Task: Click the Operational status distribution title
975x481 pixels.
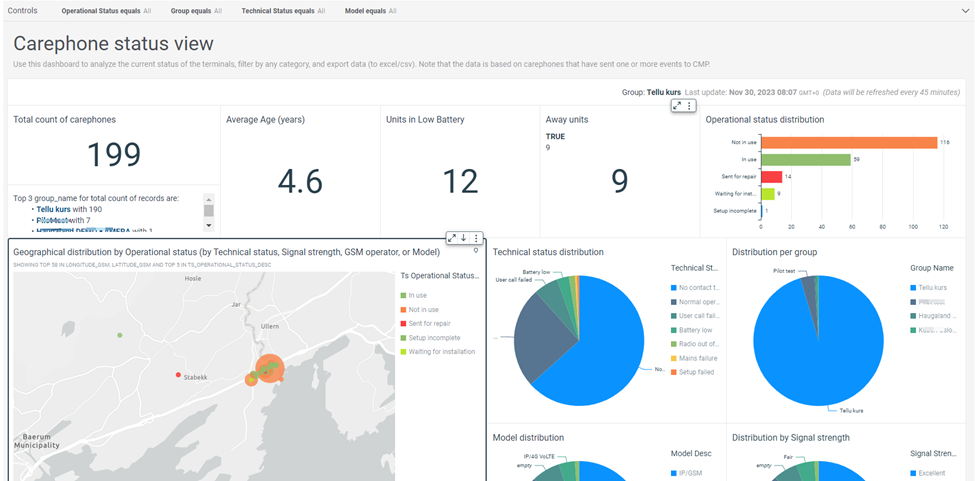Action: [x=765, y=119]
